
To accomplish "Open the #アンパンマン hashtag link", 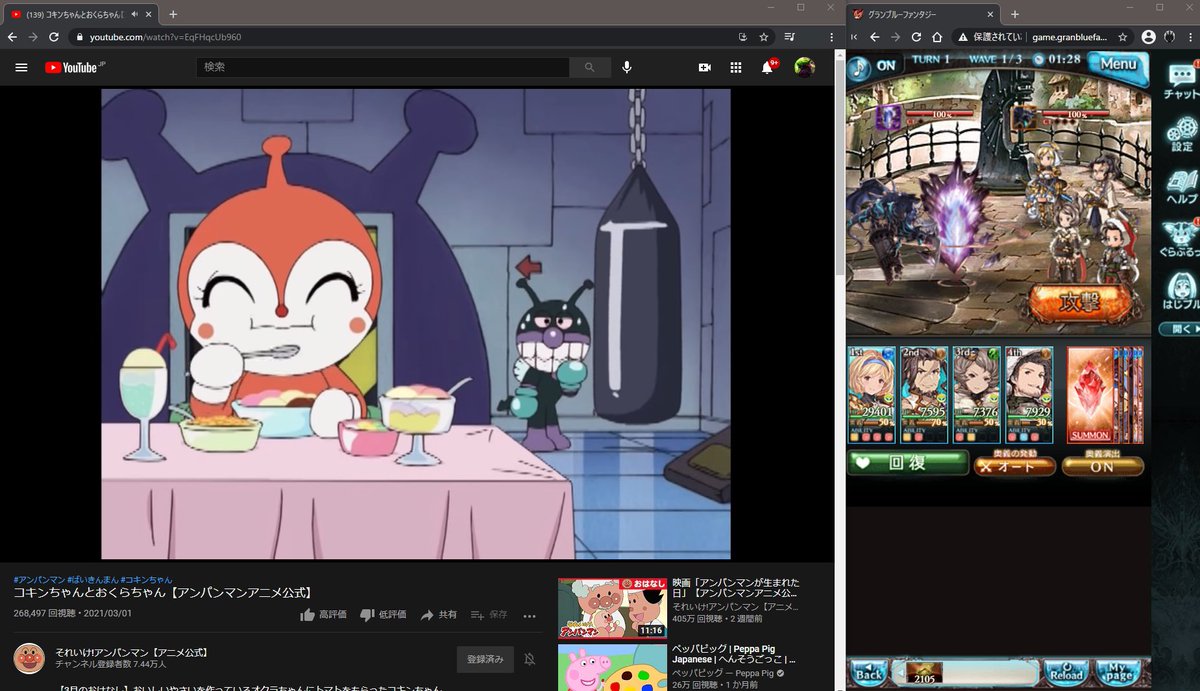I will [39, 579].
